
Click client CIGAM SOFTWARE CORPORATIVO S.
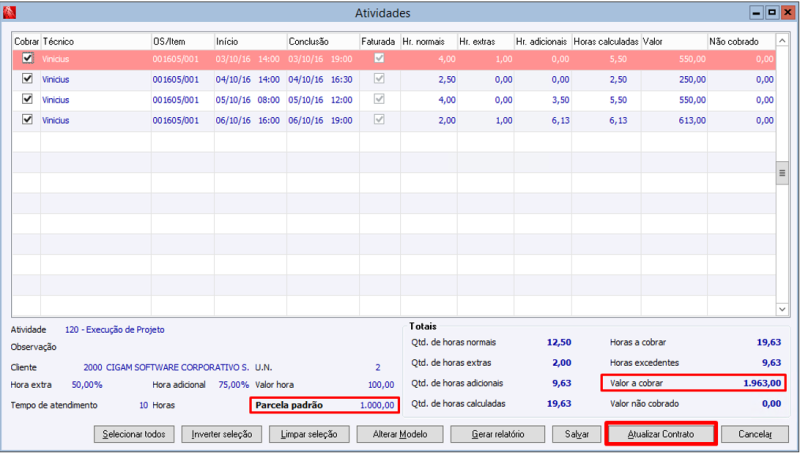pos(178,367)
